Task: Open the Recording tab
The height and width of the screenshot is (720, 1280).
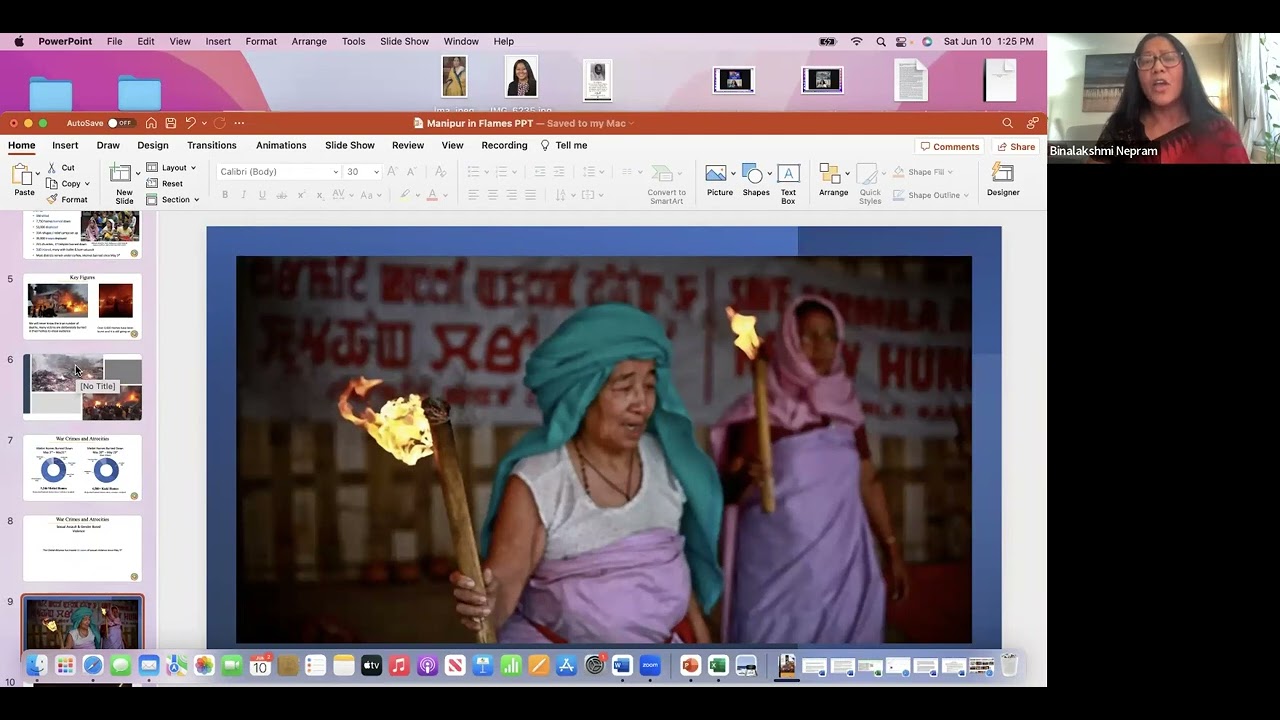Action: (x=504, y=145)
